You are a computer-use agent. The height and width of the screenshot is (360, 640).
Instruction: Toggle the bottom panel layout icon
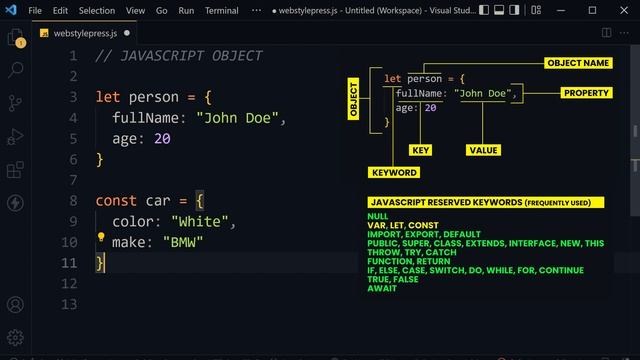tap(499, 10)
